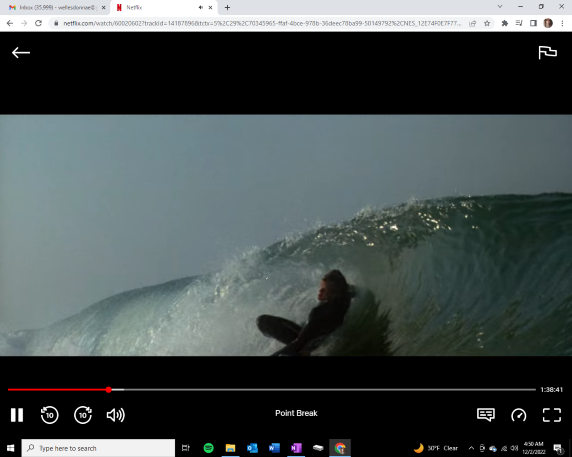Close the Gmail Inbox tab
This screenshot has width=572, height=457.
pyautogui.click(x=103, y=7)
